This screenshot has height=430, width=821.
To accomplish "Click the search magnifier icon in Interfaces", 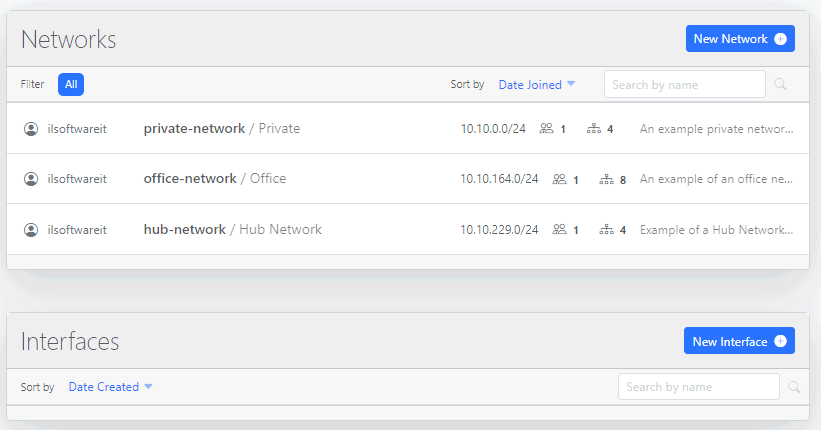I will (794, 387).
